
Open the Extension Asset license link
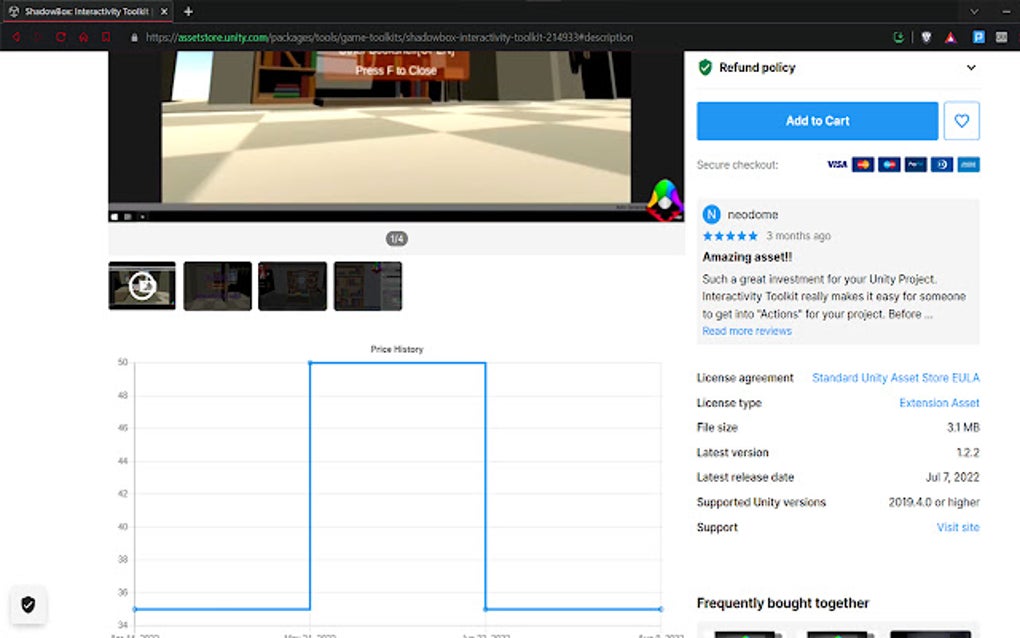click(x=939, y=403)
